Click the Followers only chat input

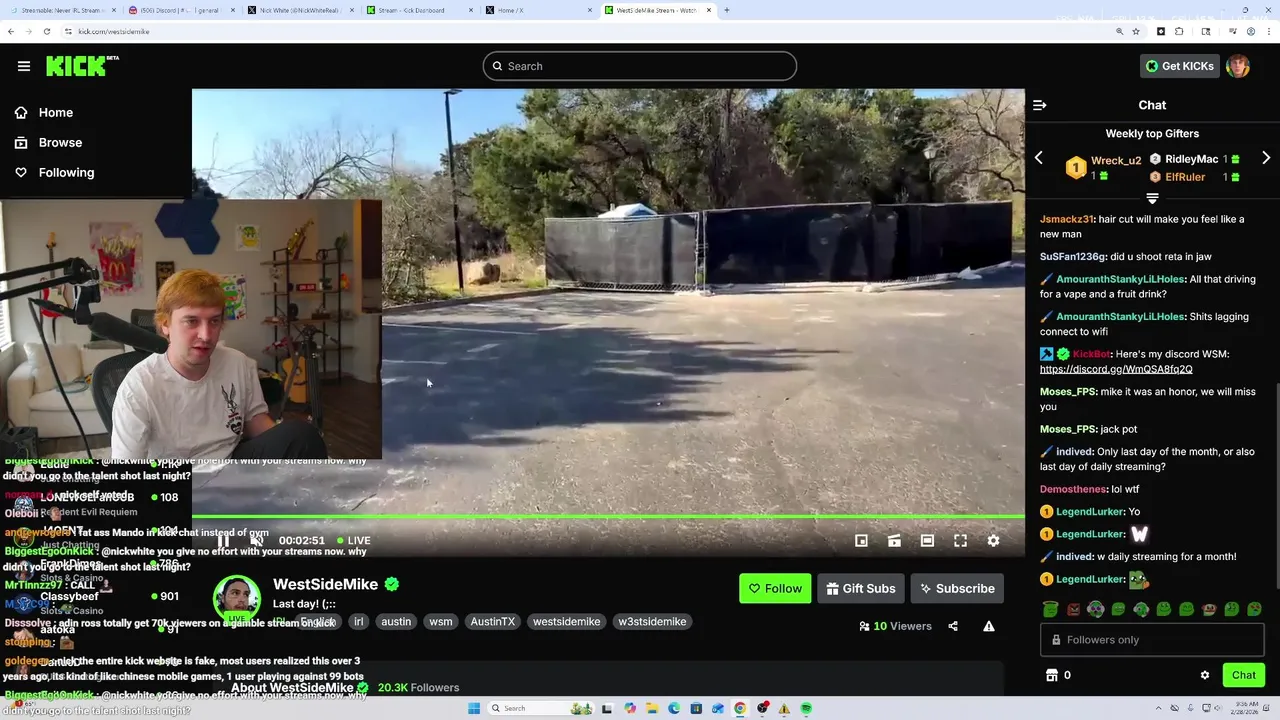[1152, 640]
